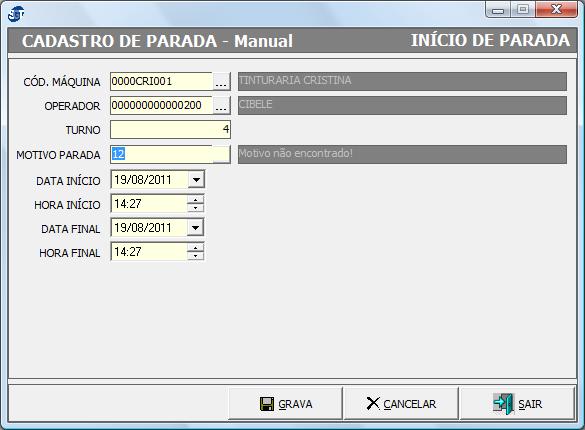Decrease HORA FINAL with down spinner
Screen dimensions: 585x430
click(x=195, y=256)
